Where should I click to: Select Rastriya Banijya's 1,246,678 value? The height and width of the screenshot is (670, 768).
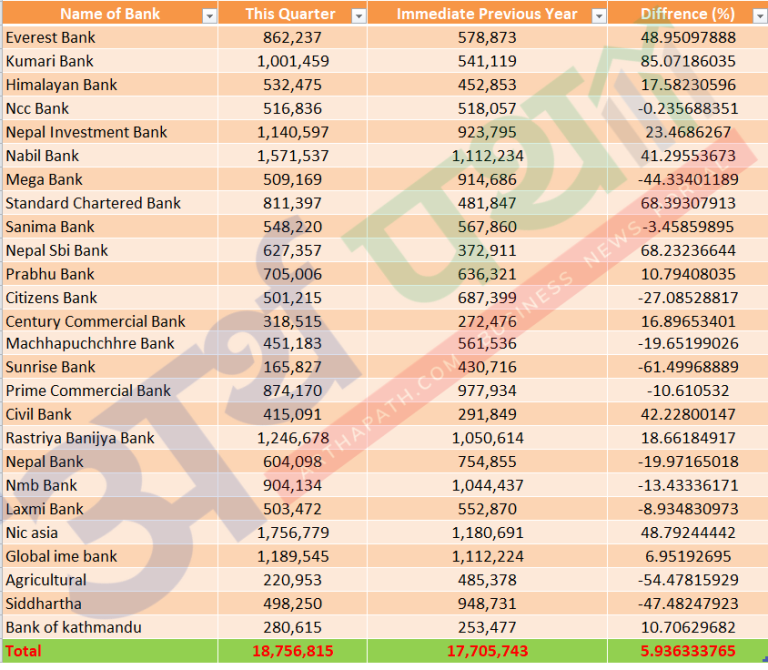click(x=292, y=438)
